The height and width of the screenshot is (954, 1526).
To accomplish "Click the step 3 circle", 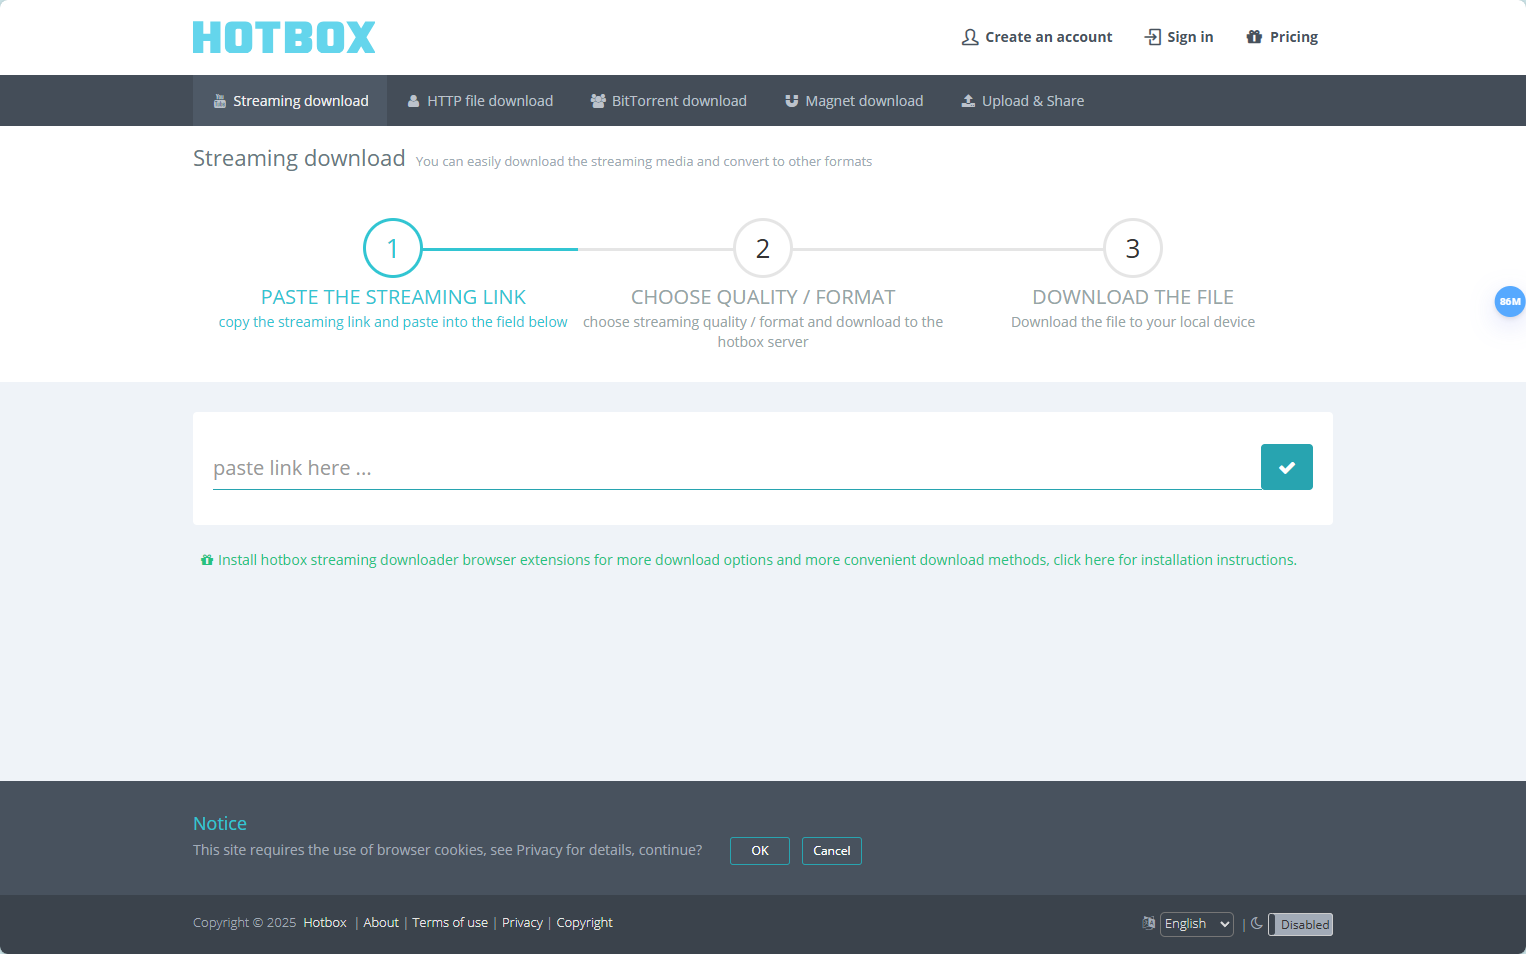I will (1133, 248).
